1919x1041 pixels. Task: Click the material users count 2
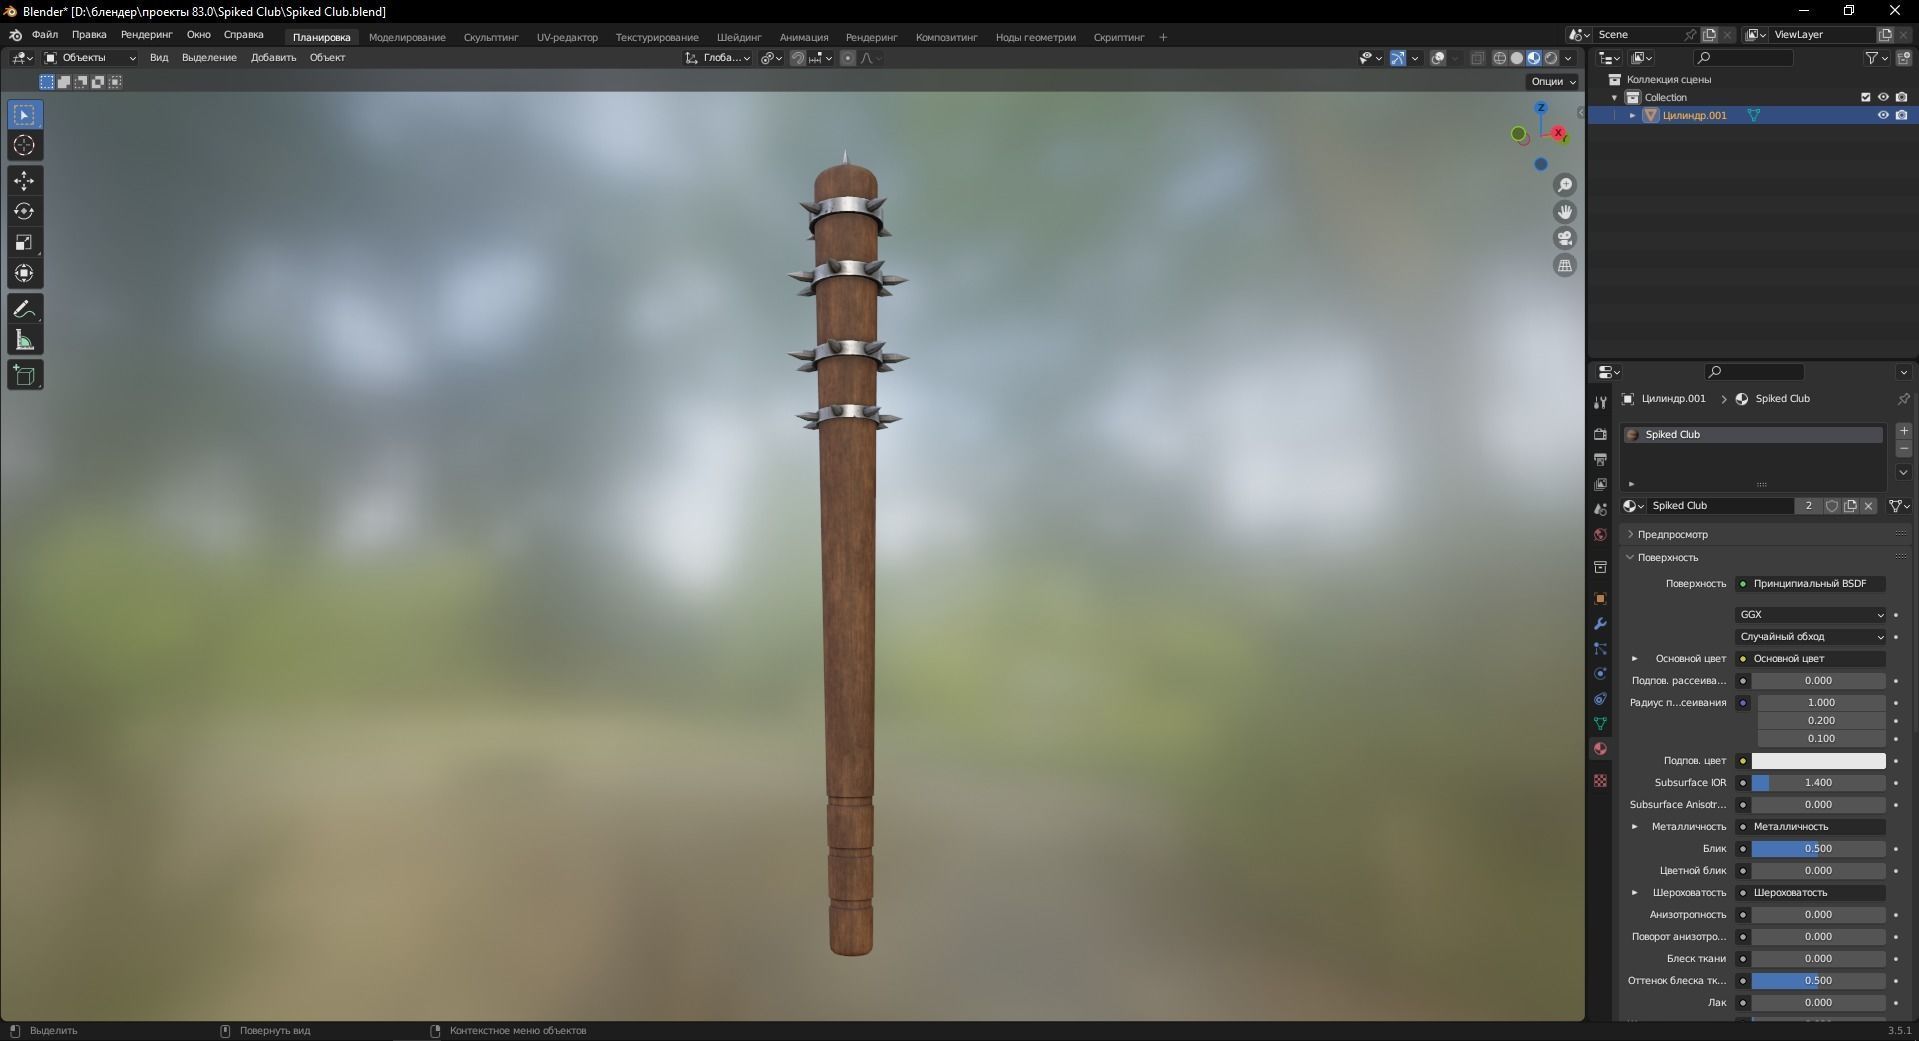pos(1808,506)
